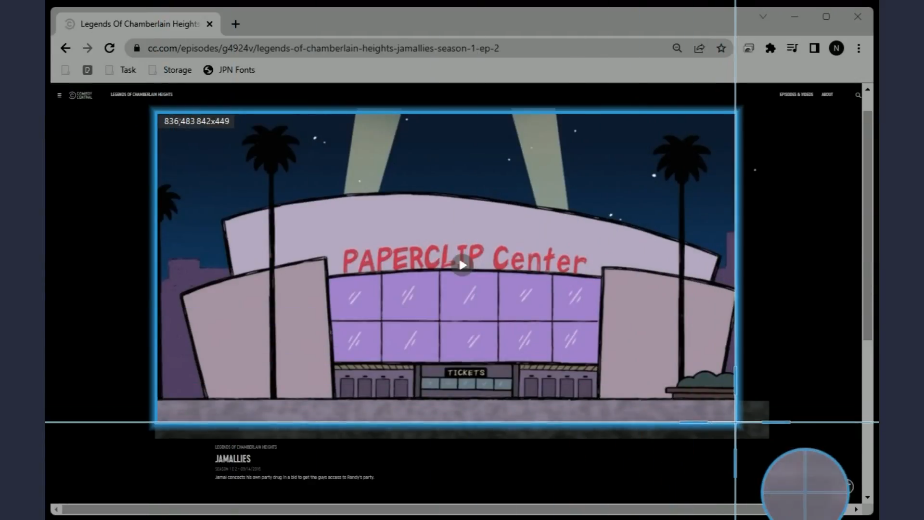This screenshot has height=520, width=924.
Task: Select the Legends Of Chamberlain Heights tab
Action: tap(138, 24)
